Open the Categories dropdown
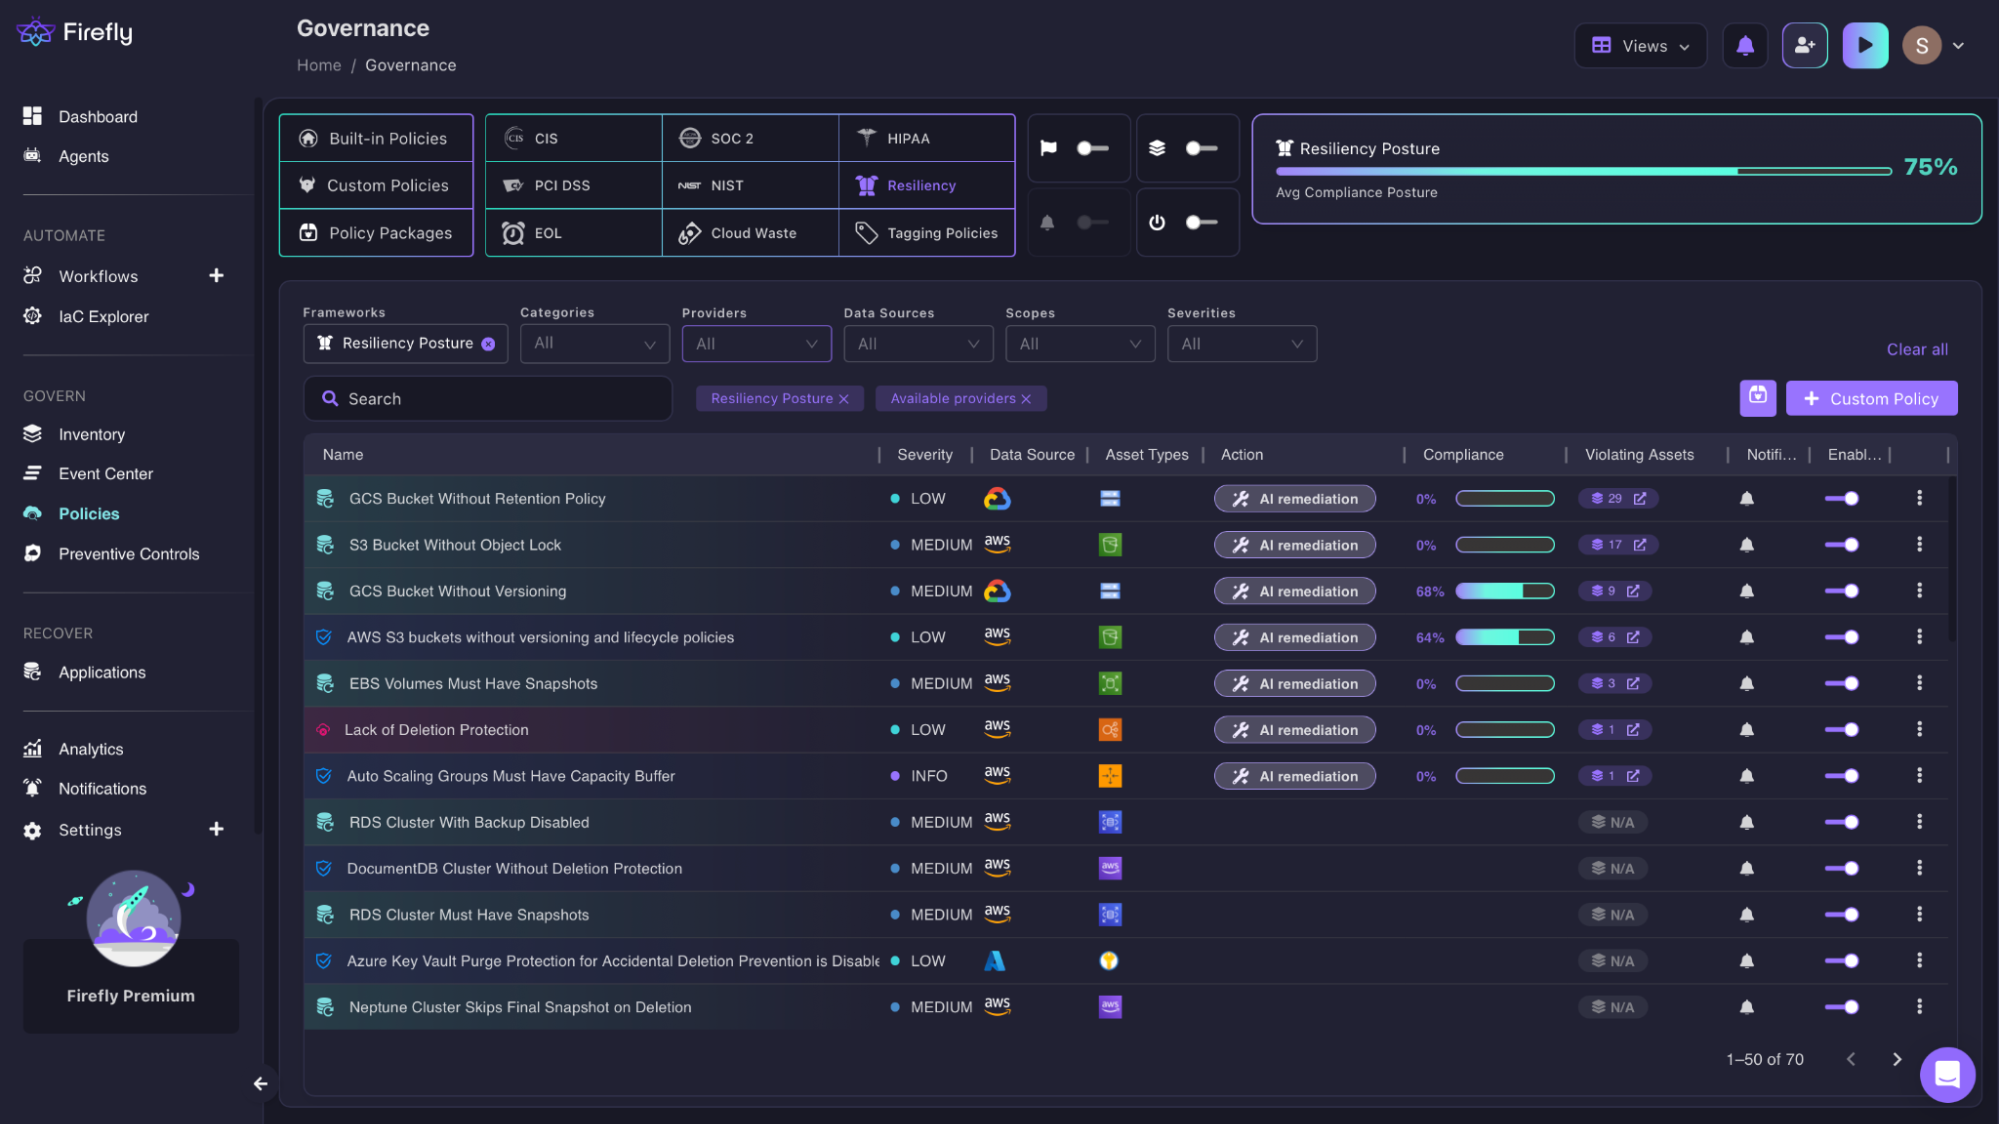1999x1125 pixels. tap(594, 344)
